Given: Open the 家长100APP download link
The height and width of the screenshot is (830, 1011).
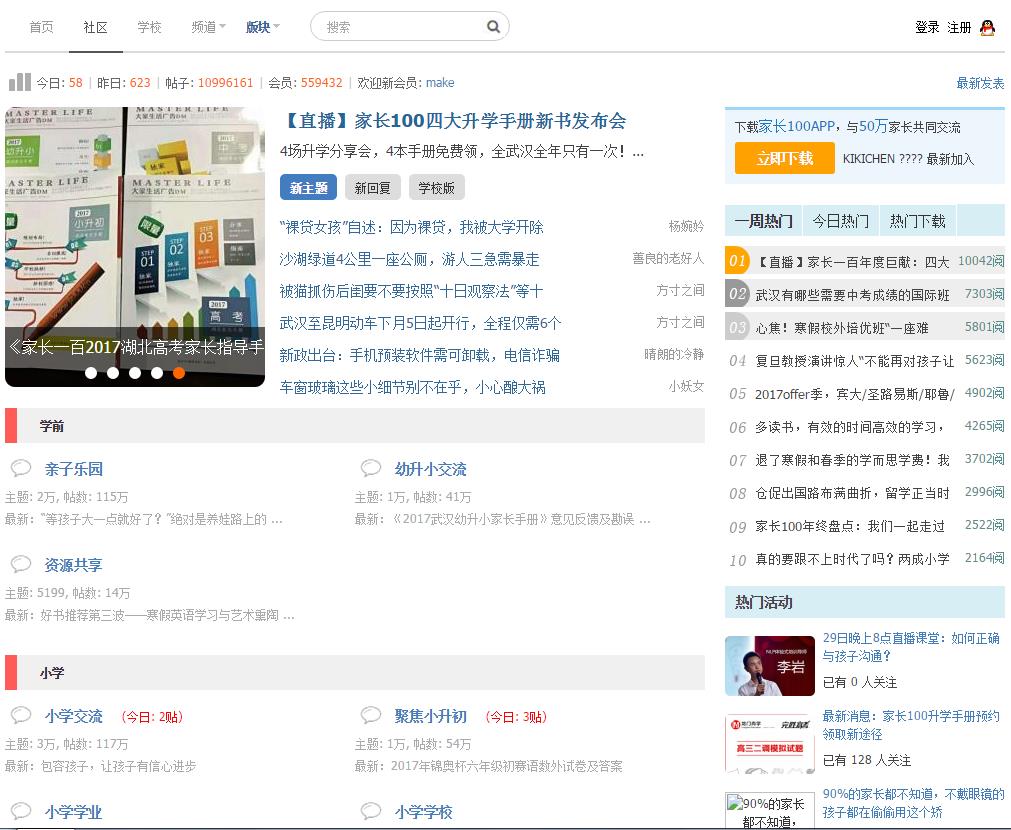Looking at the screenshot, I should pos(797,126).
